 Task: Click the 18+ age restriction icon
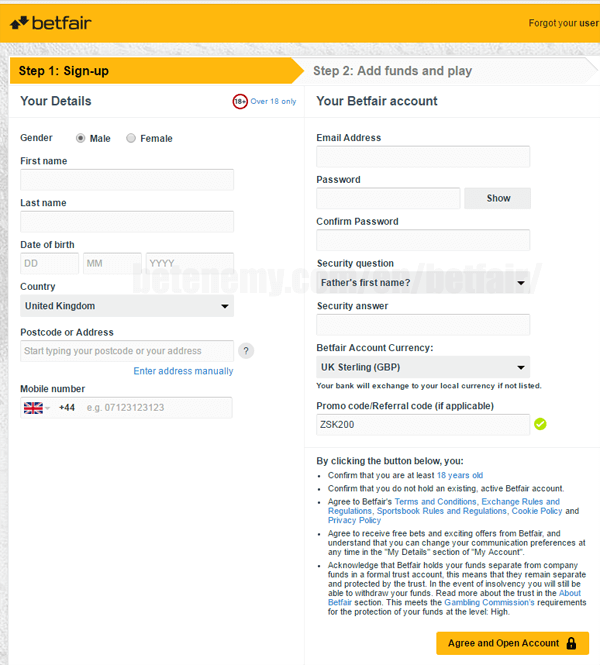(x=240, y=101)
